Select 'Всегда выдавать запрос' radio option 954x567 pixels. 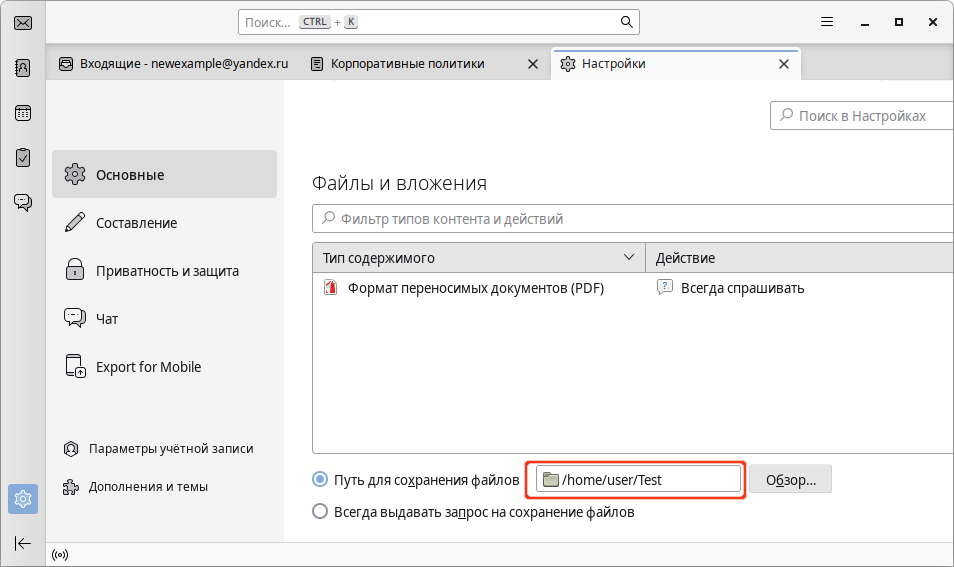pyautogui.click(x=320, y=512)
